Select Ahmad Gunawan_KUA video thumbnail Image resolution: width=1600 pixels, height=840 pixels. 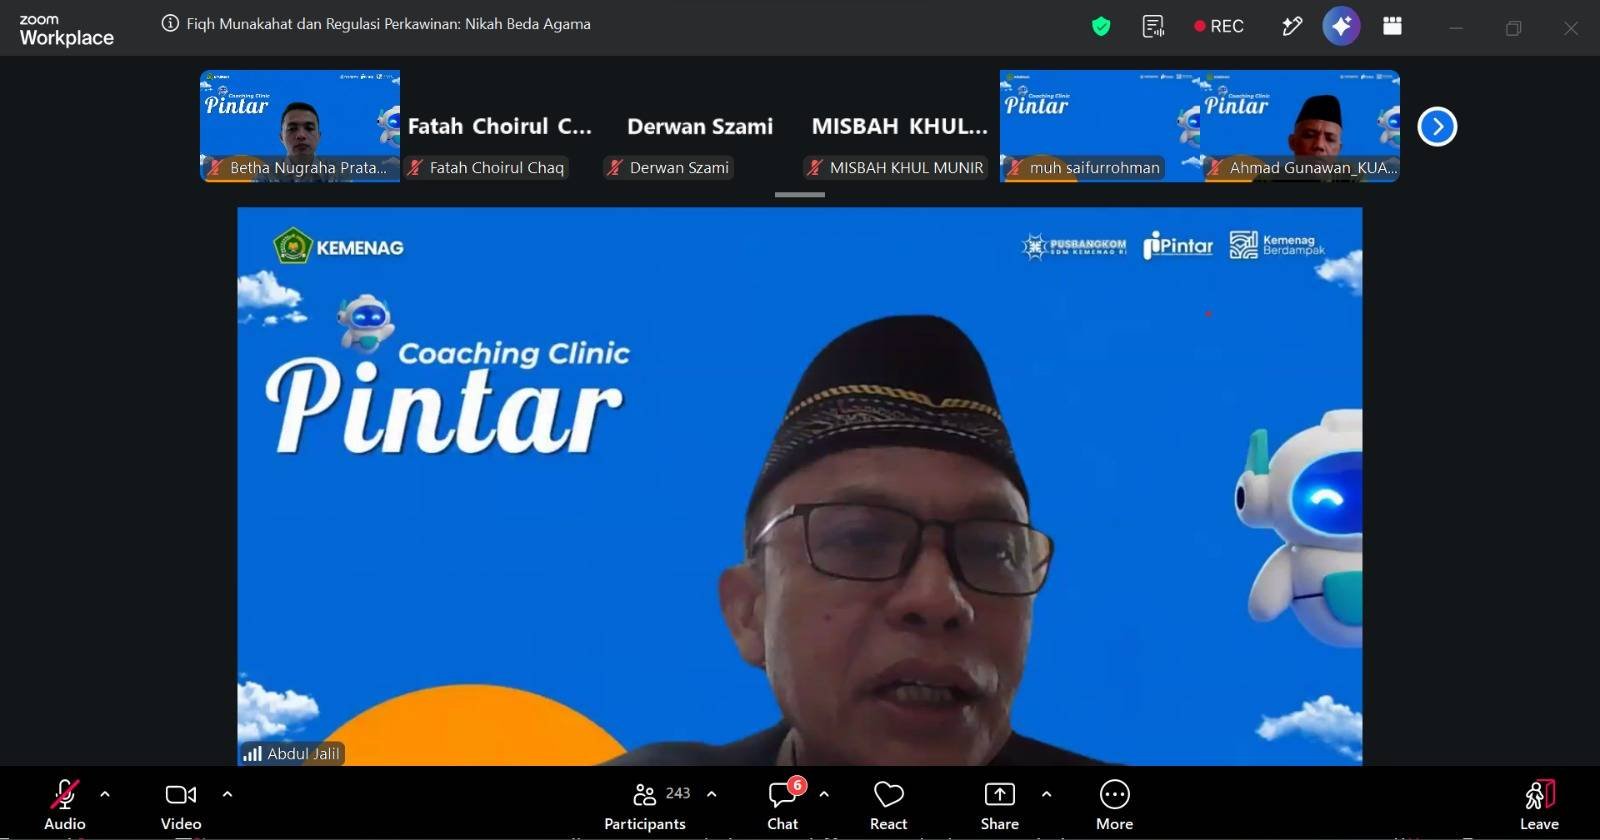(x=1300, y=126)
